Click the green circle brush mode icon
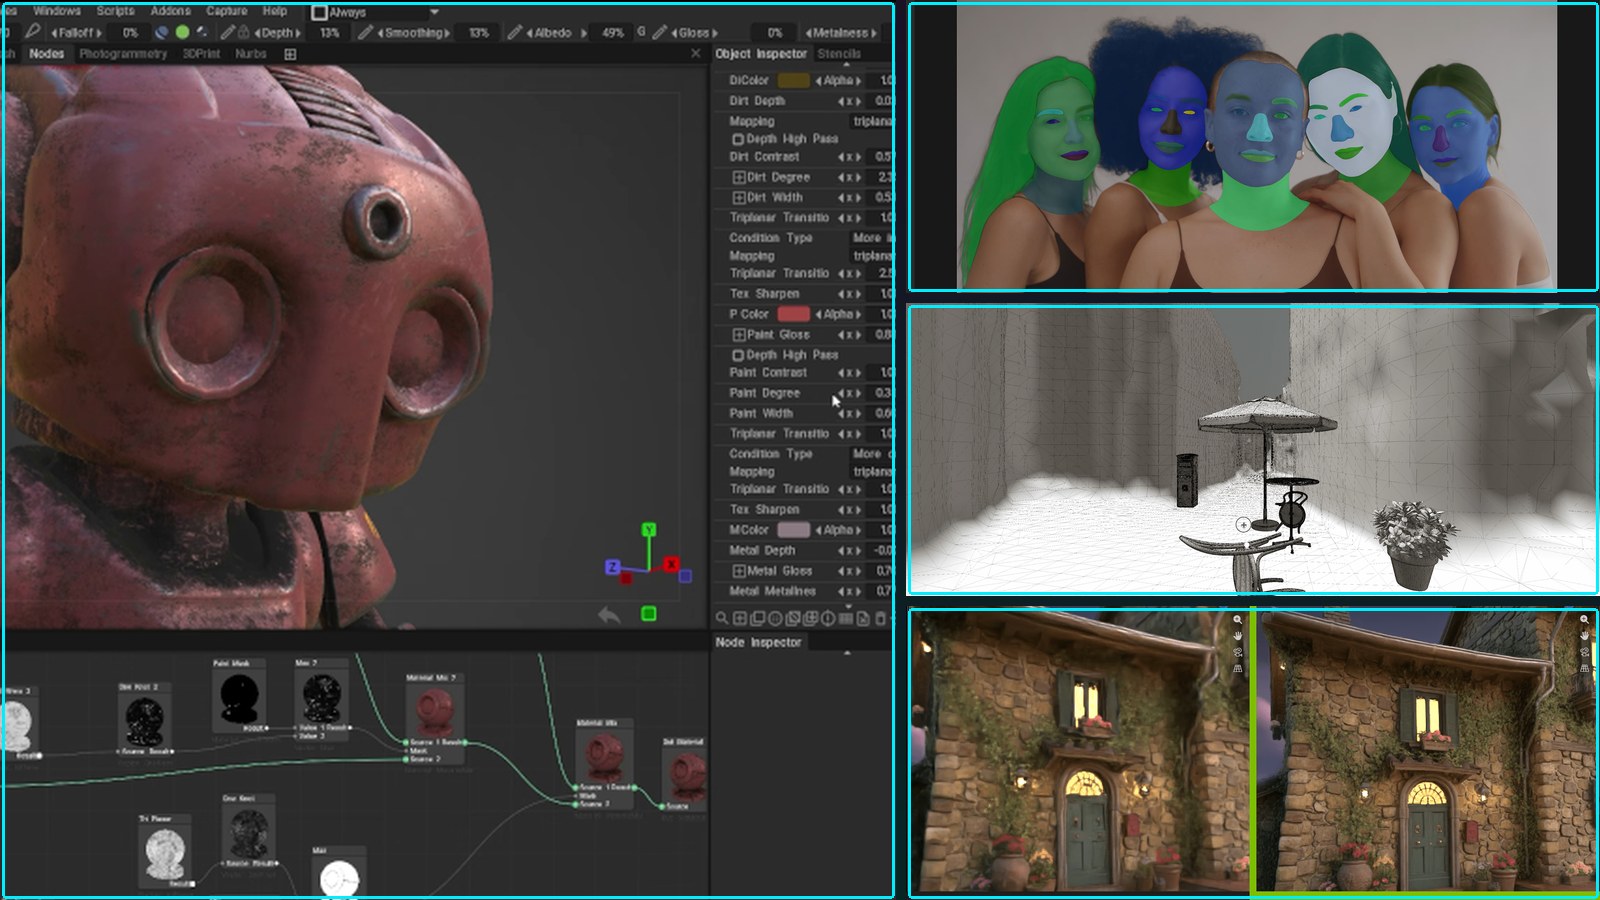Screen dimensions: 1600x900 (182, 32)
